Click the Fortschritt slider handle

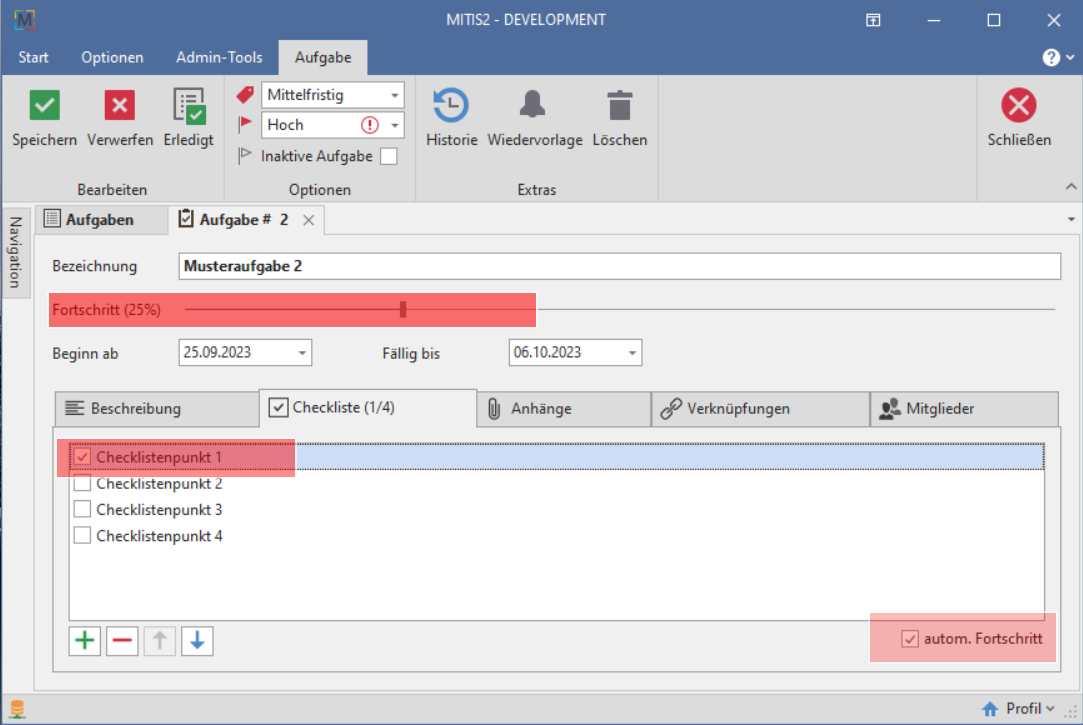click(402, 310)
